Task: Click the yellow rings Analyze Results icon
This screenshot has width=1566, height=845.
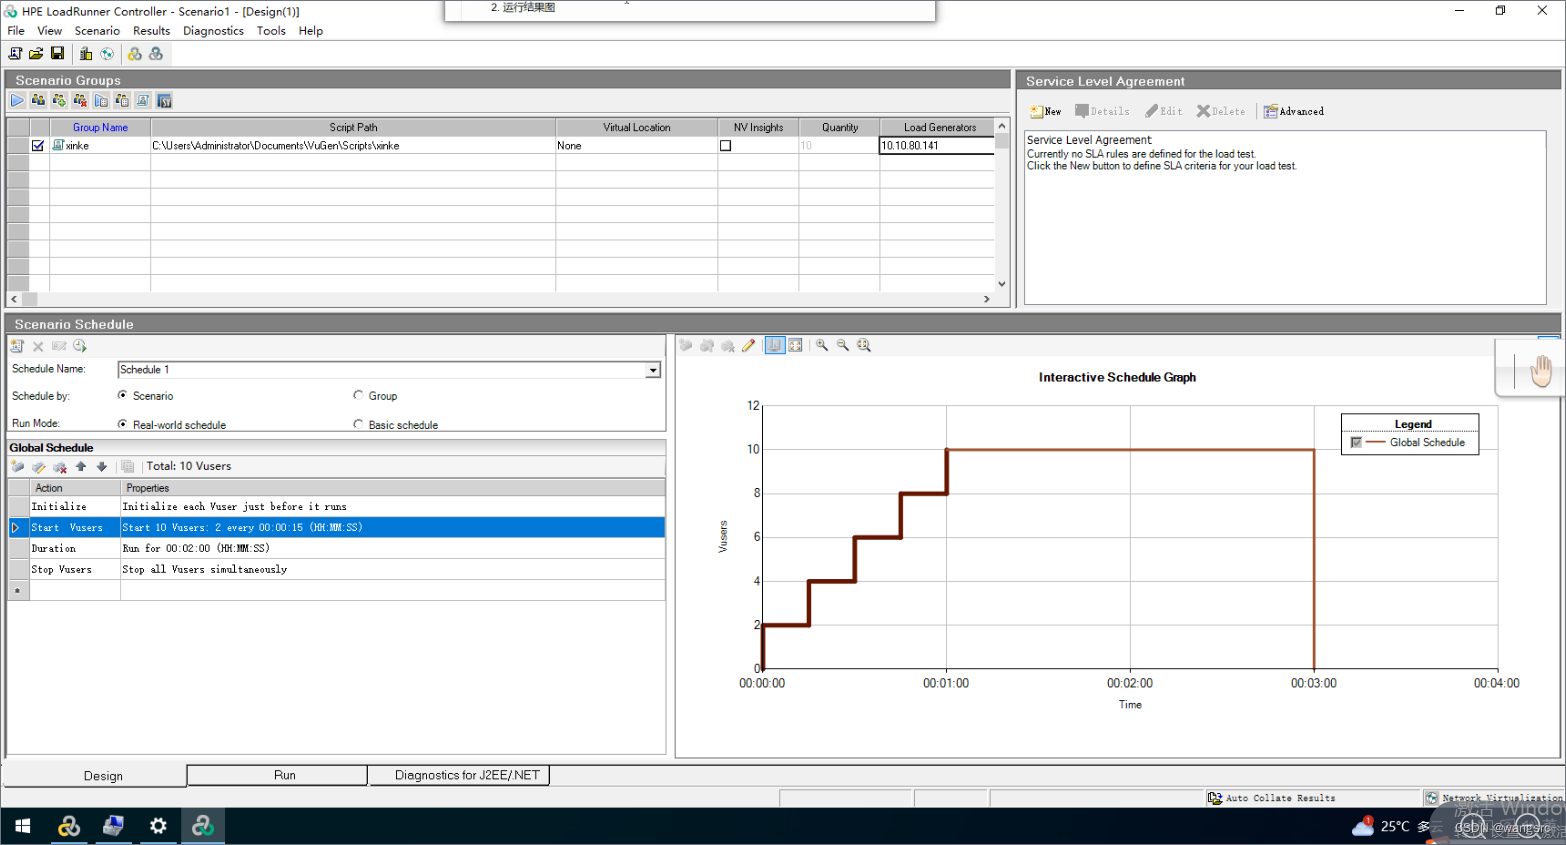Action: tap(135, 54)
